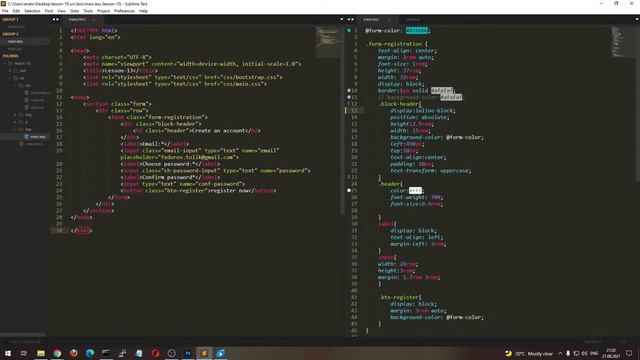Collapse the folder containing the three css files
The height and width of the screenshot is (360, 640).
pos(16,85)
